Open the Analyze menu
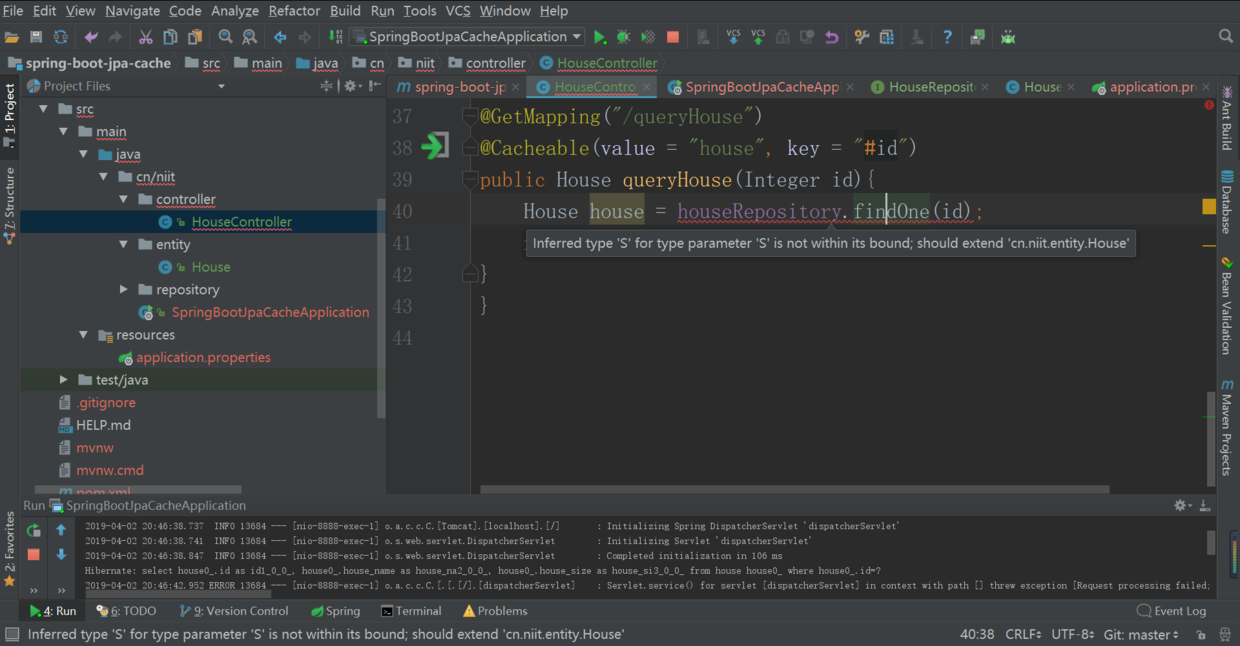The width and height of the screenshot is (1240, 646). 235,11
